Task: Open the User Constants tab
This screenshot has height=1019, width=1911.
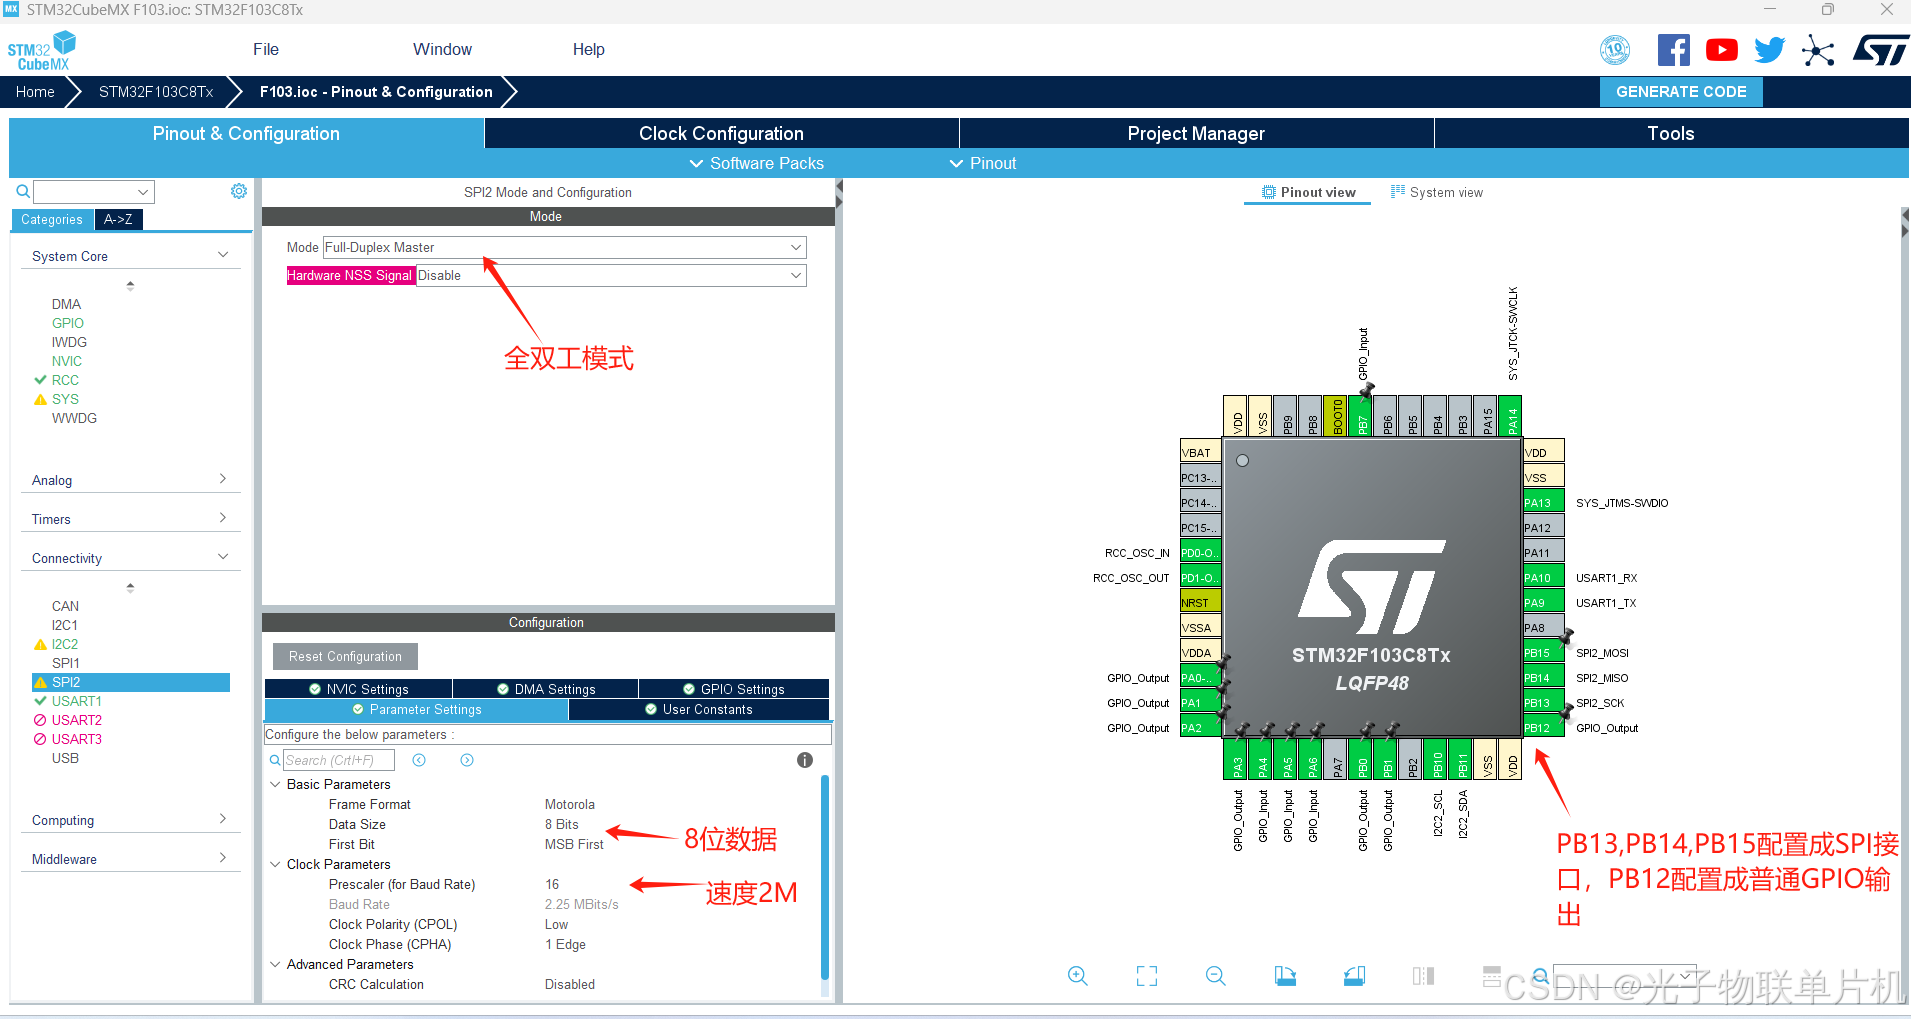Action: [699, 709]
